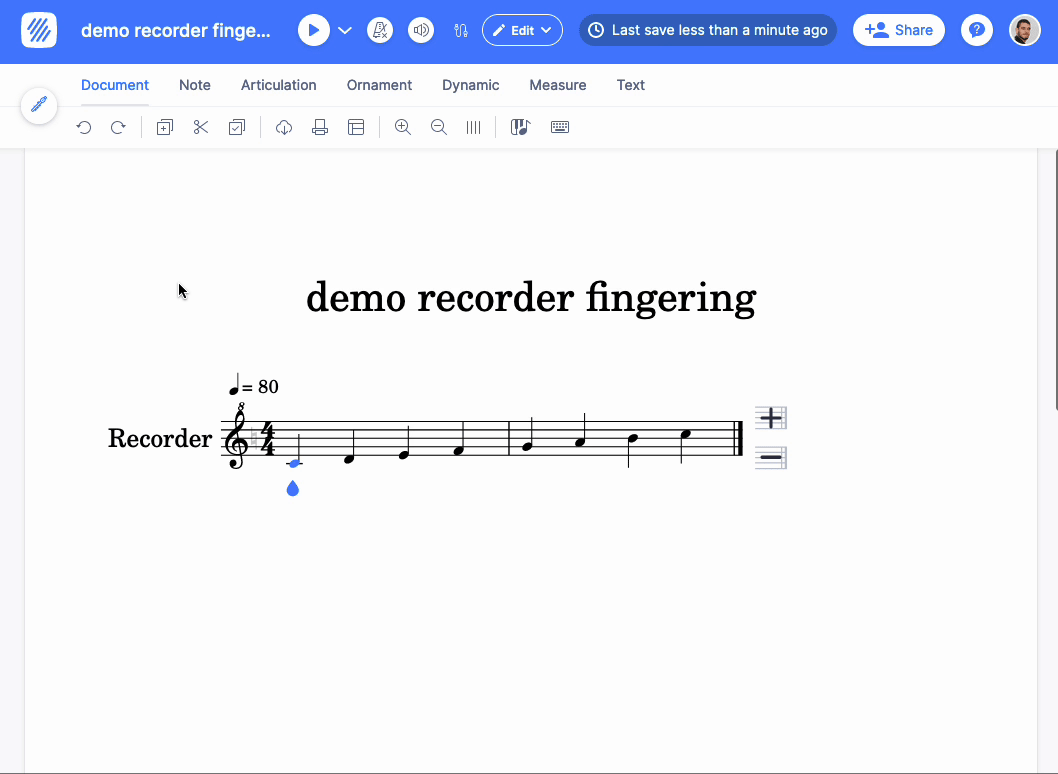The width and height of the screenshot is (1058, 774).
Task: Open the user profile avatar menu
Action: pyautogui.click(x=1024, y=30)
